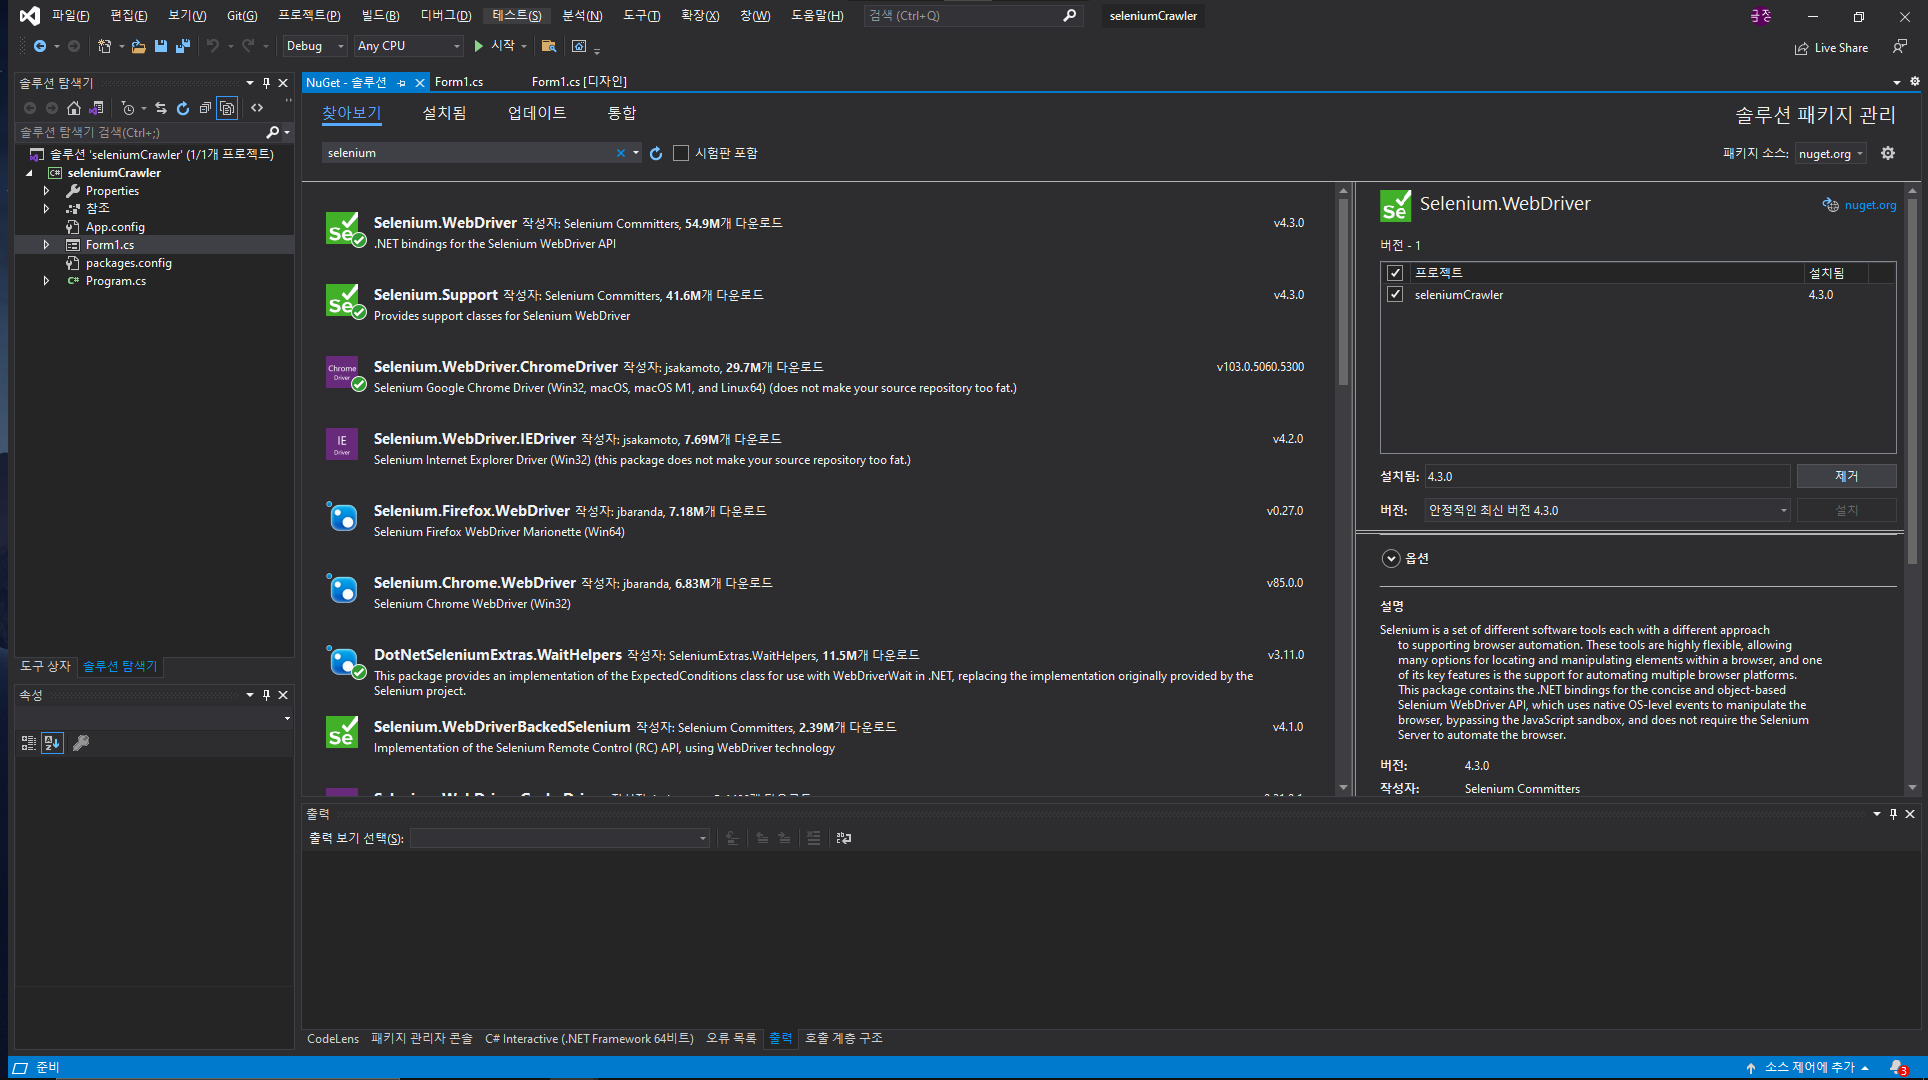Uncheck the seleniumCrawler project checkbox
Viewport: 1928px width, 1080px height.
click(x=1395, y=295)
